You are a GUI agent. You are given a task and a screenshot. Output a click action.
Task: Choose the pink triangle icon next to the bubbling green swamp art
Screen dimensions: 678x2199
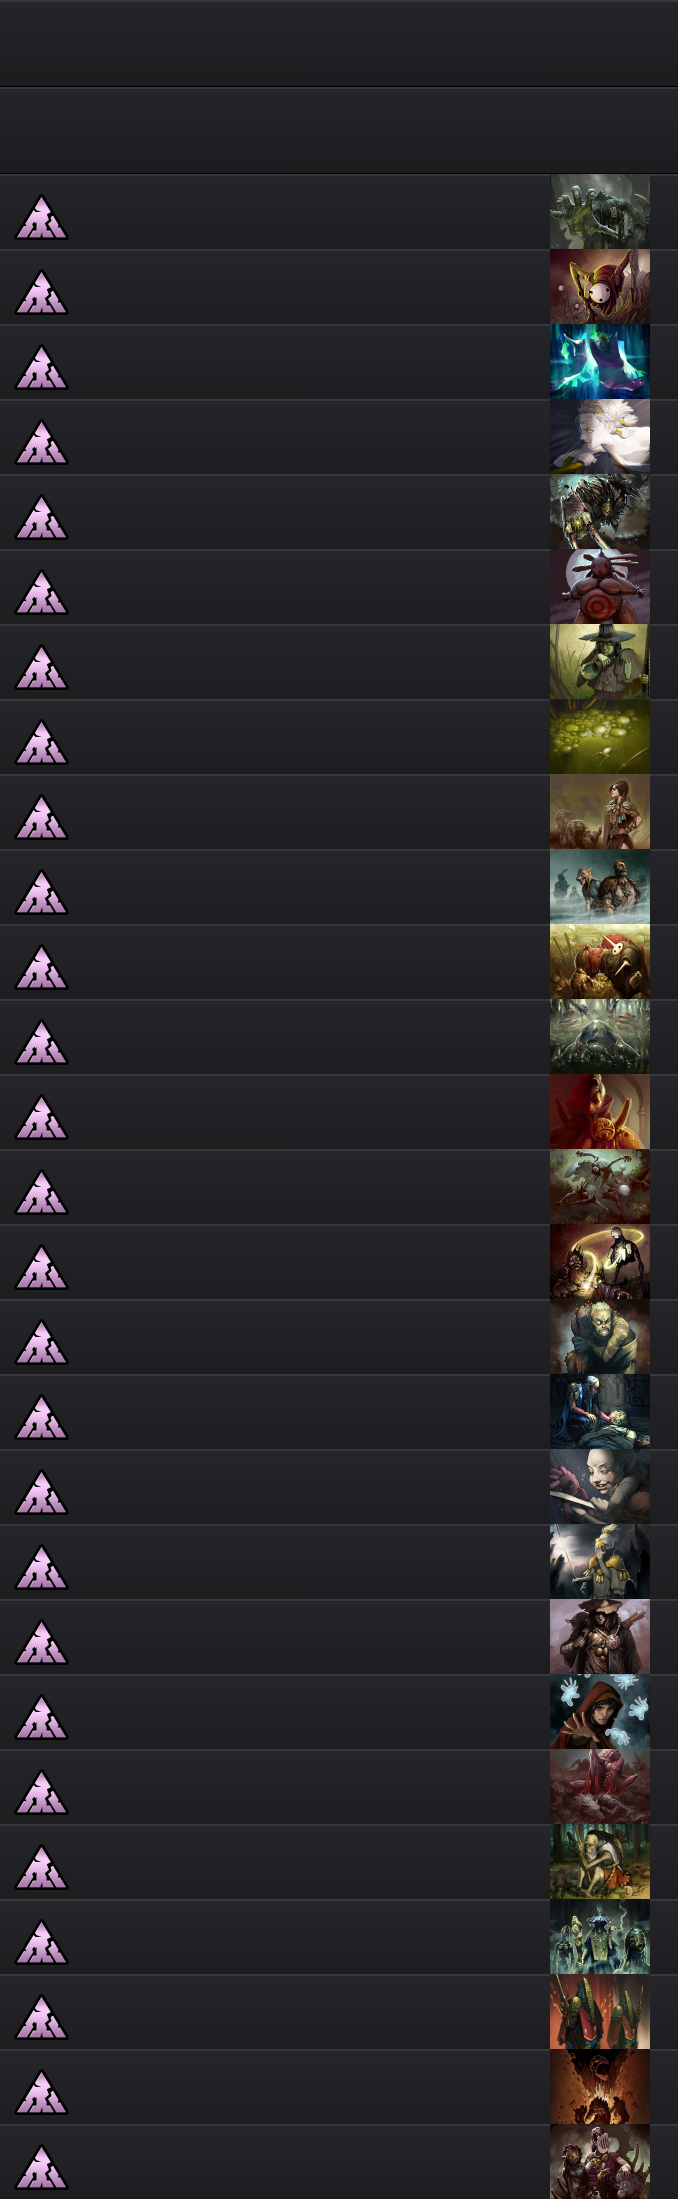pos(42,742)
